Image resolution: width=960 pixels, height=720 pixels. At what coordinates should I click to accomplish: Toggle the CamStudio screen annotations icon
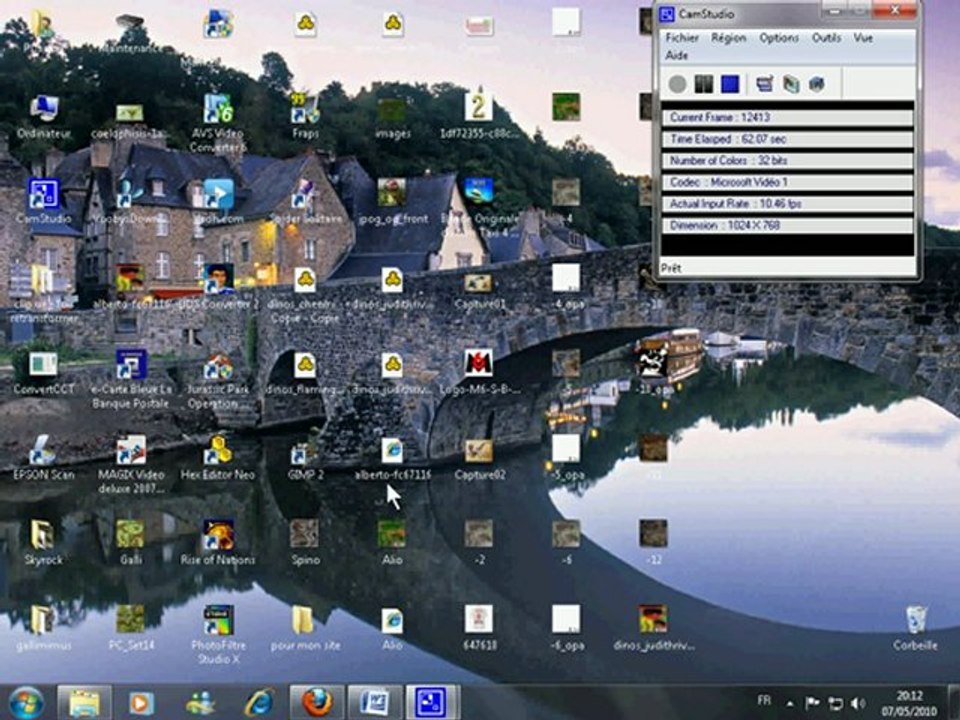765,84
